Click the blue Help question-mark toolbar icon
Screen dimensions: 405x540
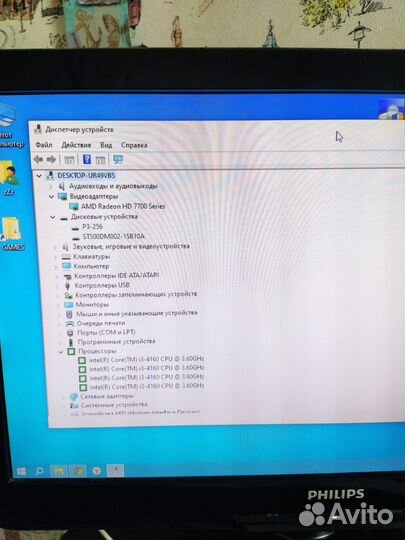coord(87,159)
